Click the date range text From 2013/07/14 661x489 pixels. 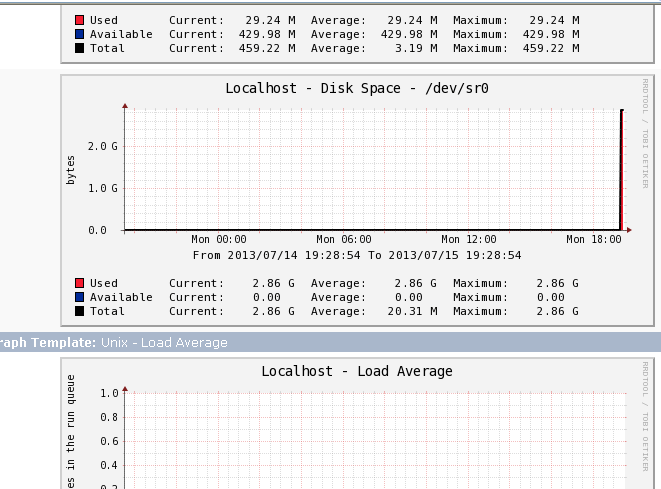[x=357, y=255]
